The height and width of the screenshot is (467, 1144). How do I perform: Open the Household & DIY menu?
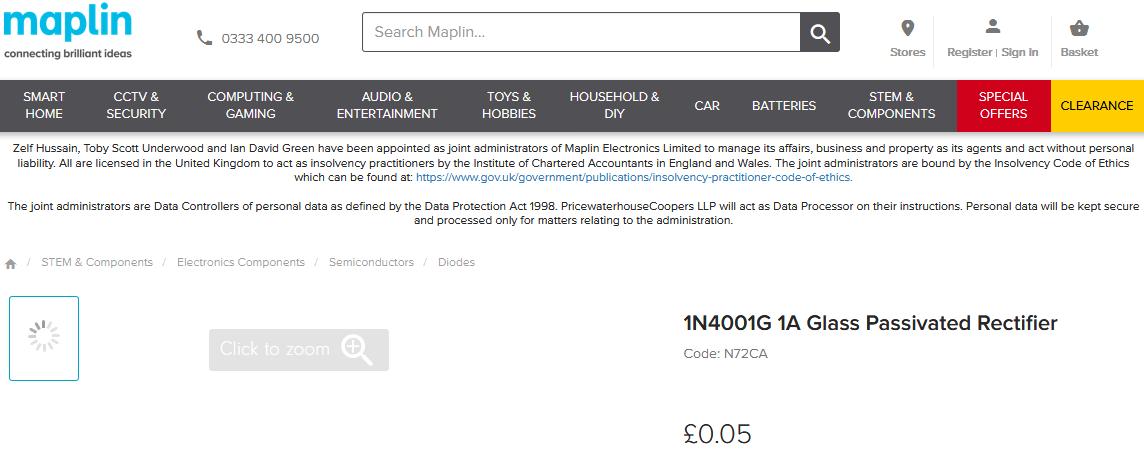pyautogui.click(x=614, y=106)
